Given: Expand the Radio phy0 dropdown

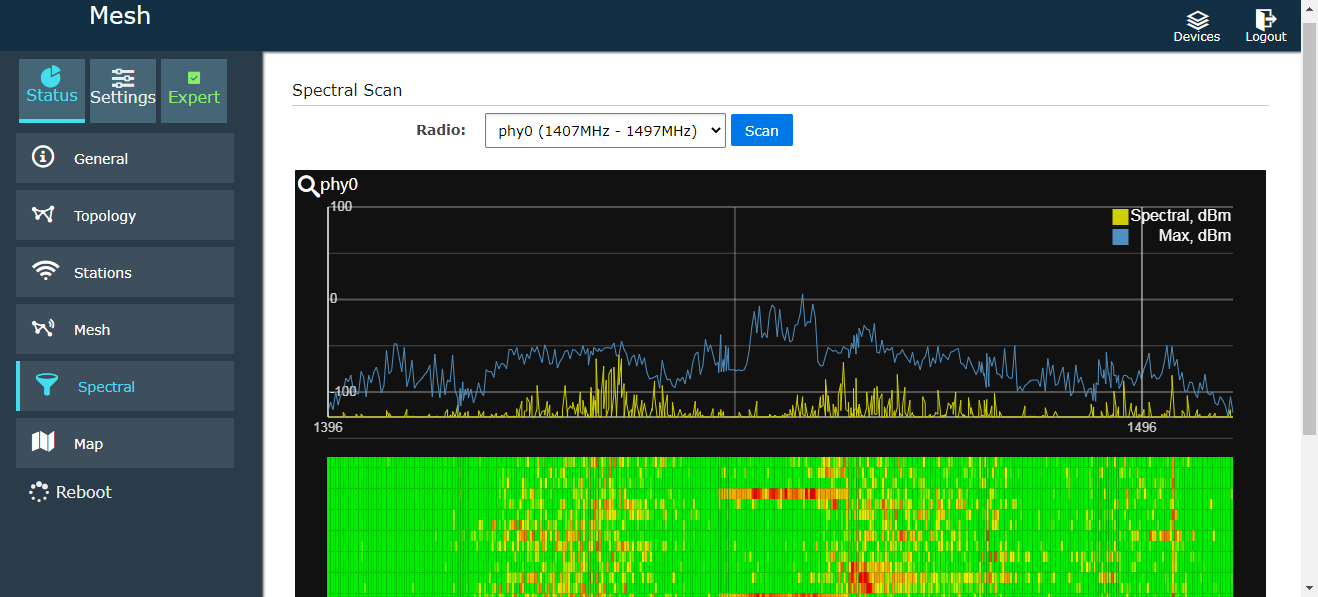Looking at the screenshot, I should [605, 130].
